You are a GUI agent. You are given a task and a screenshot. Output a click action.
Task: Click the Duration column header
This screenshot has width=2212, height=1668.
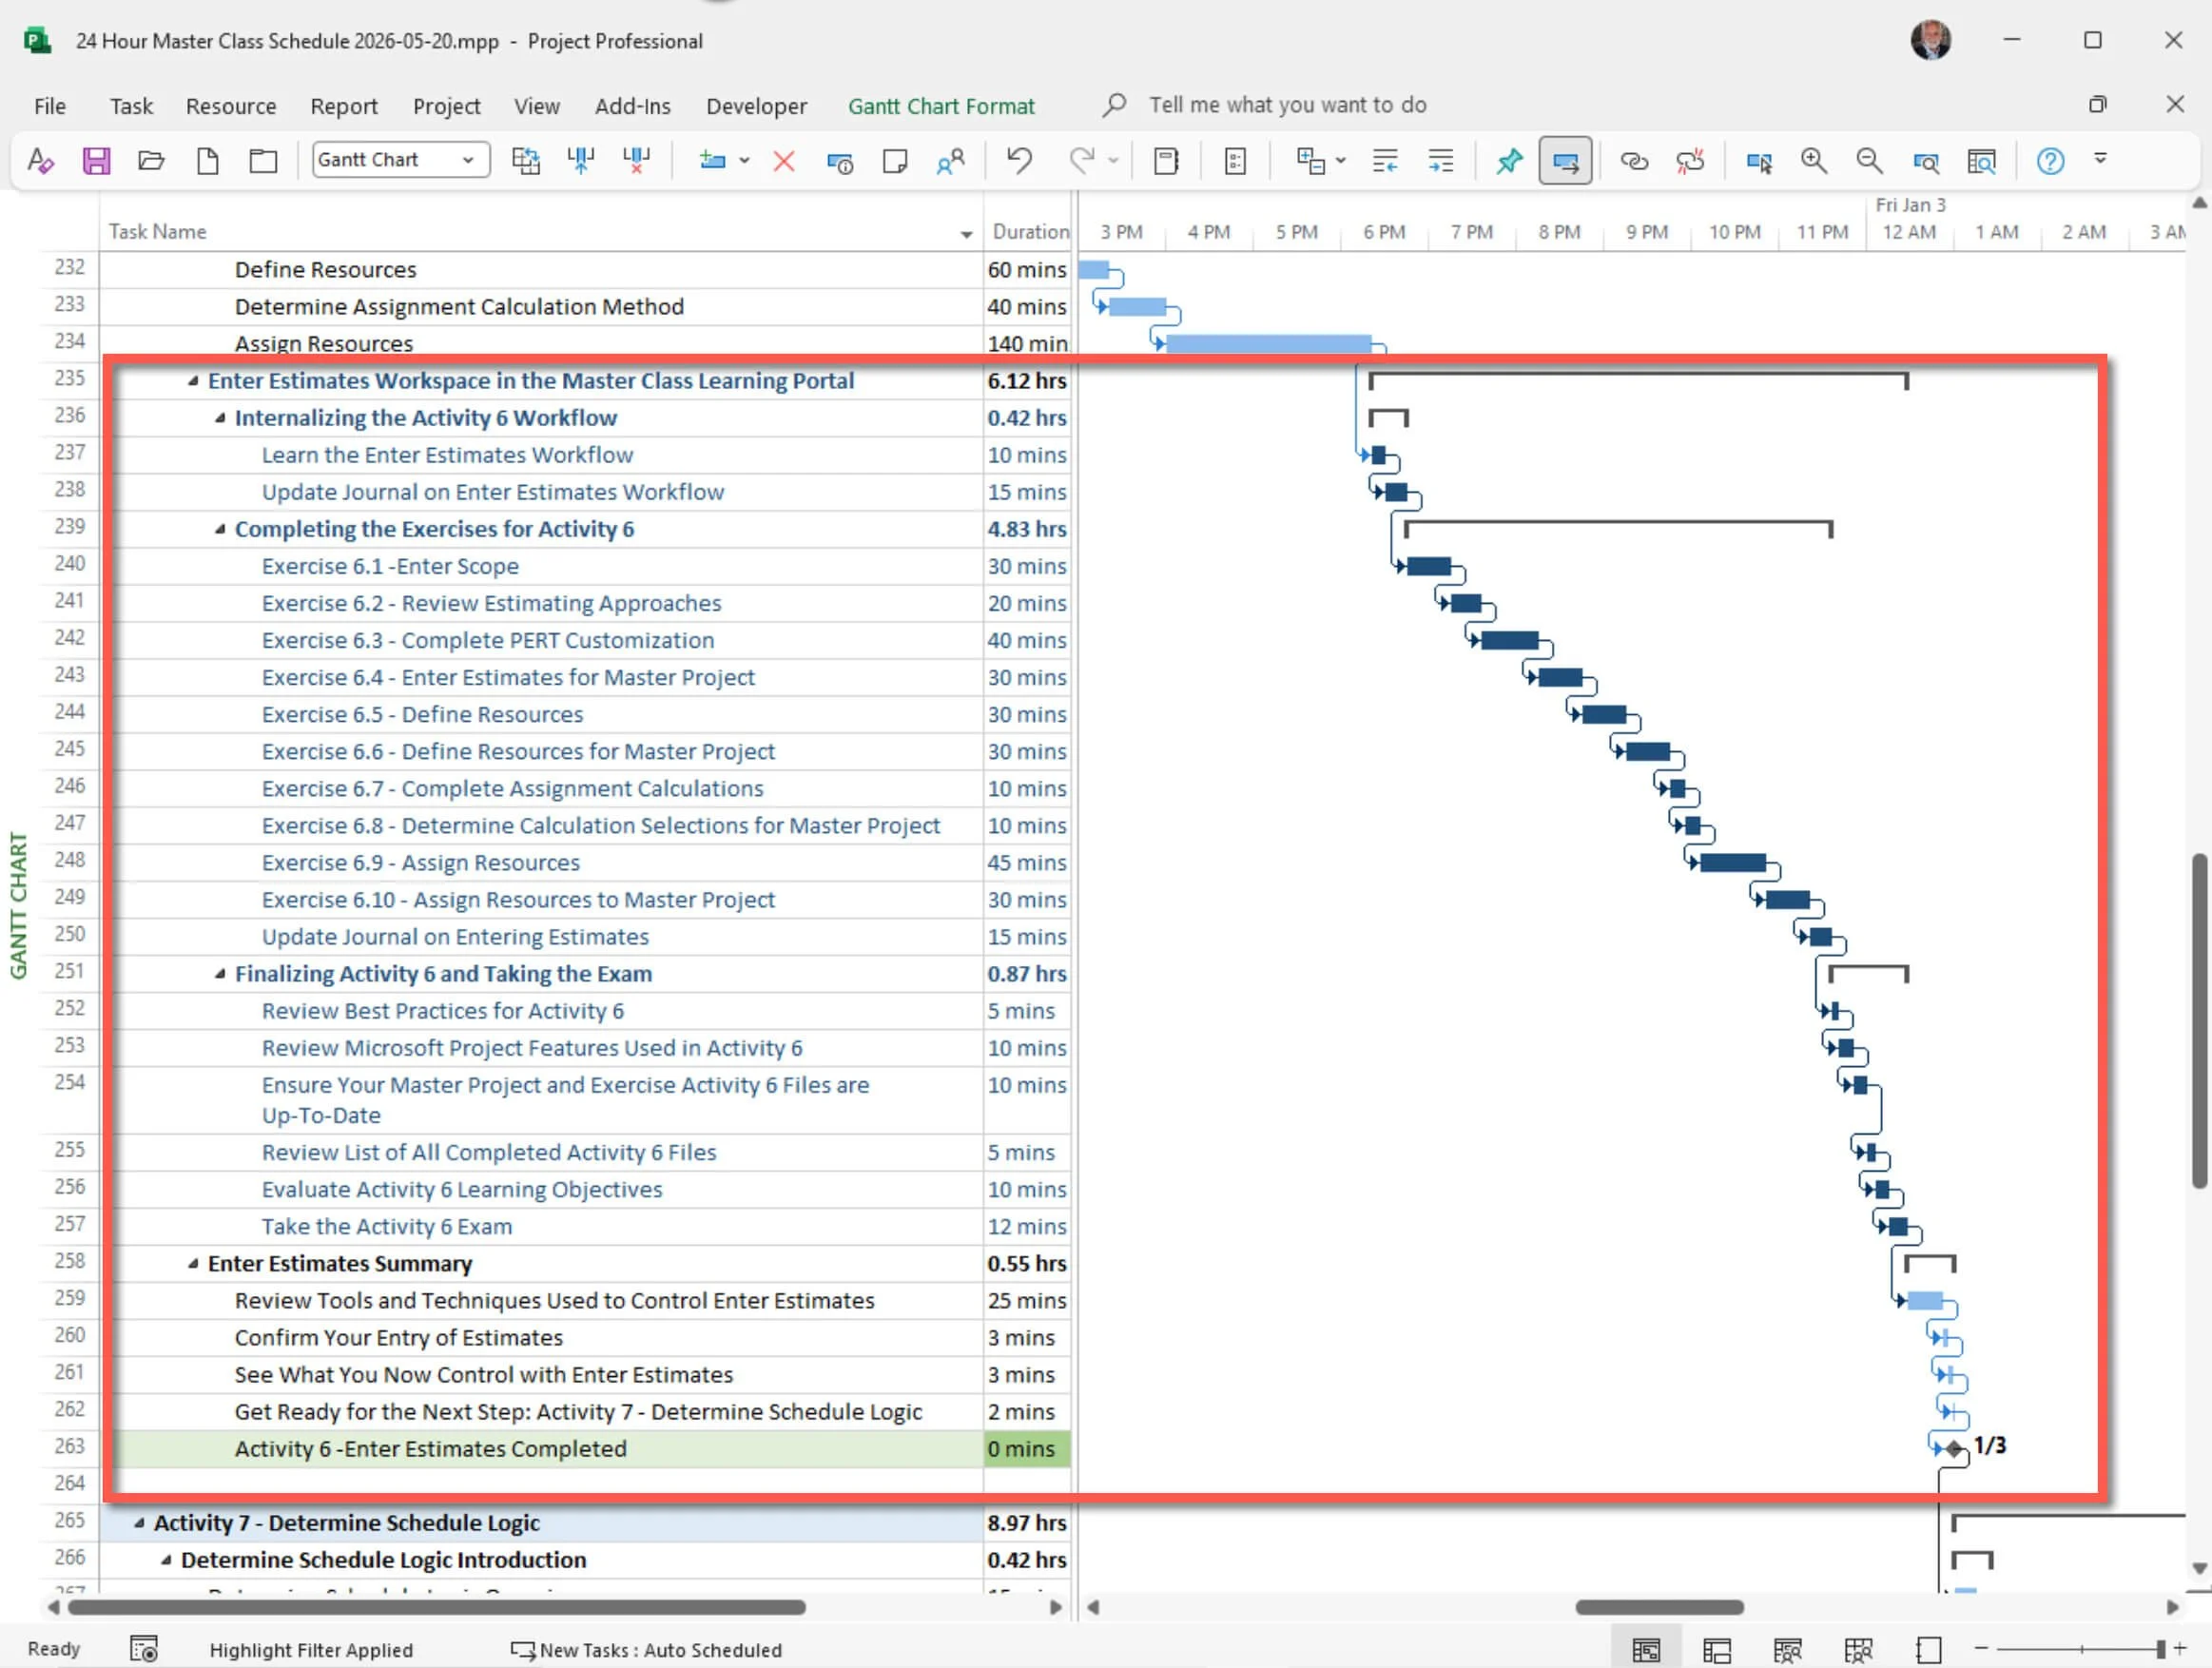pyautogui.click(x=1029, y=232)
